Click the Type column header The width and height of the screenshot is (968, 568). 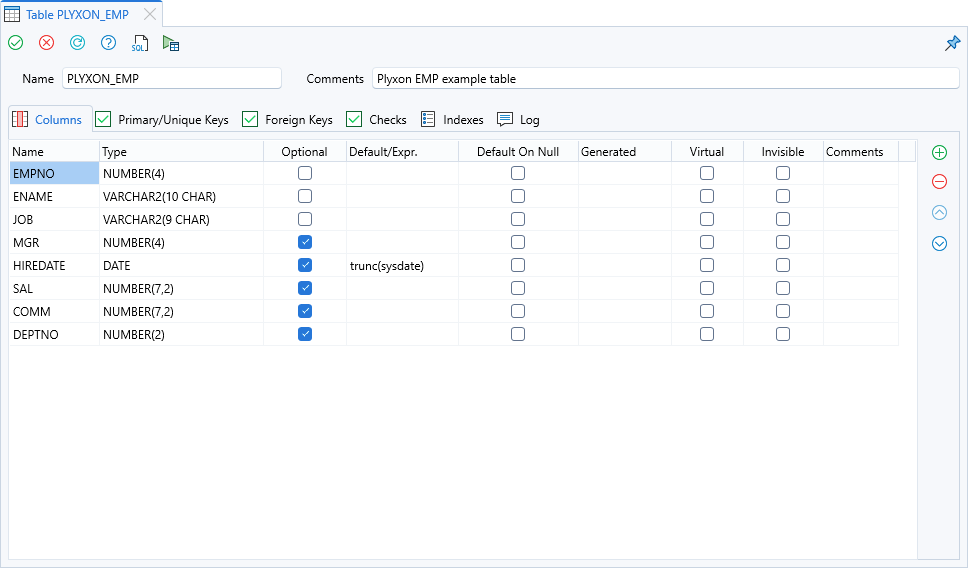182,151
